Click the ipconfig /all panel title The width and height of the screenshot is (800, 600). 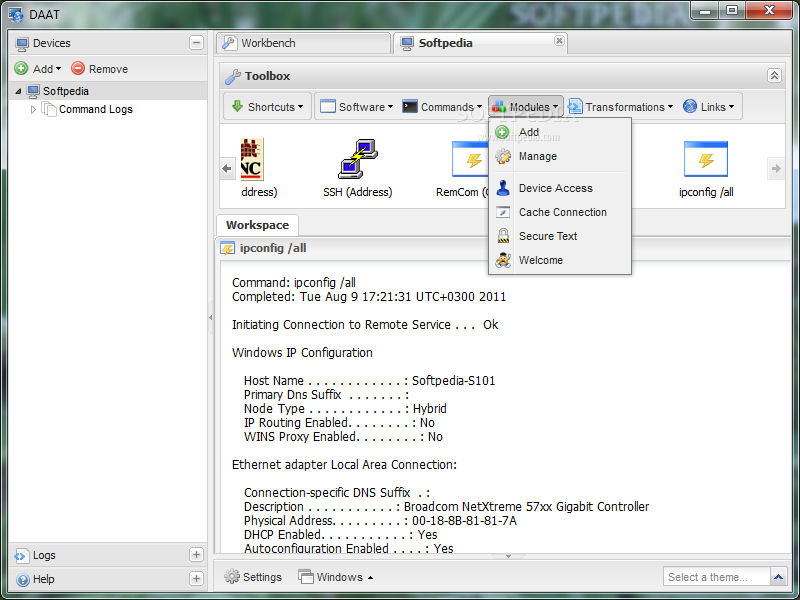click(273, 248)
